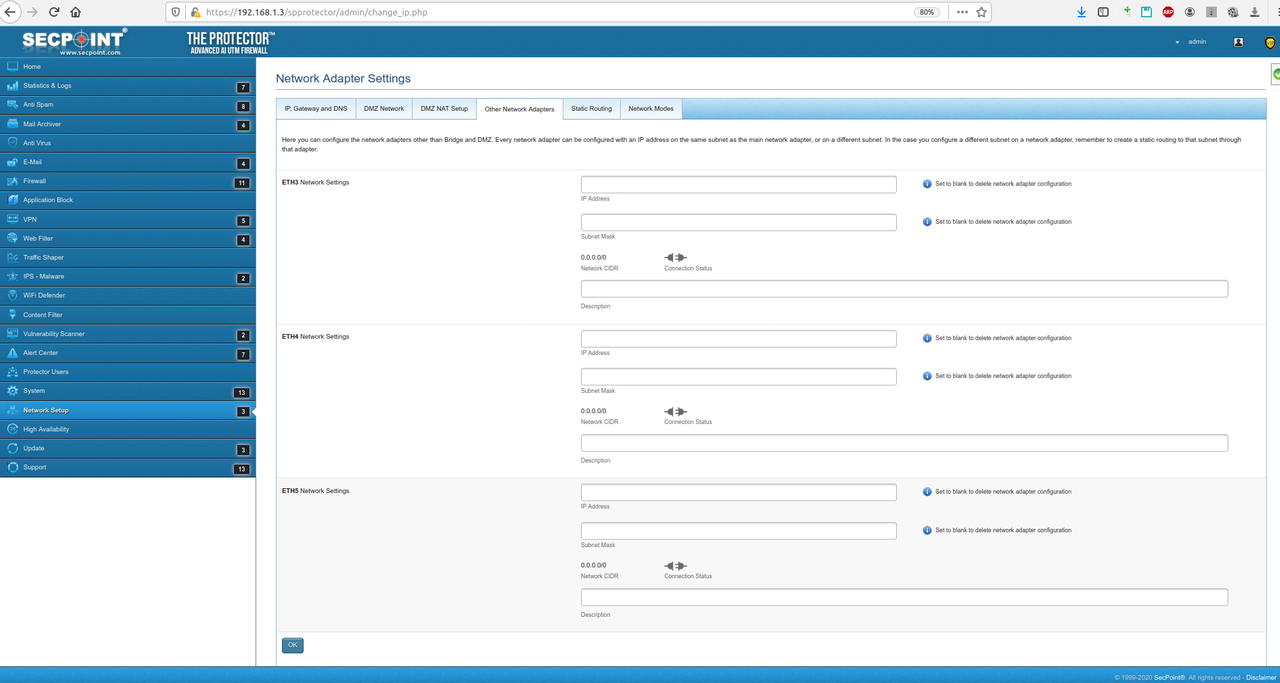Open the DMZ Network tab
Viewport: 1280px width, 683px height.
coord(384,108)
